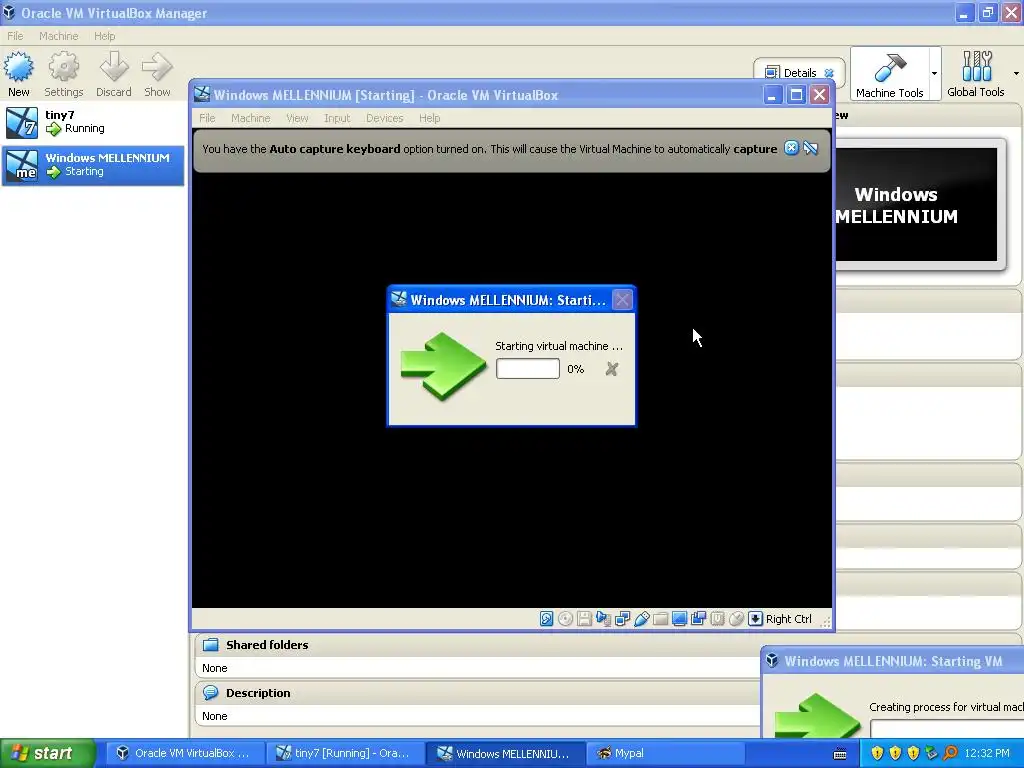Open Global Tools in the Manager
Viewport: 1024px width, 768px height.
point(976,74)
